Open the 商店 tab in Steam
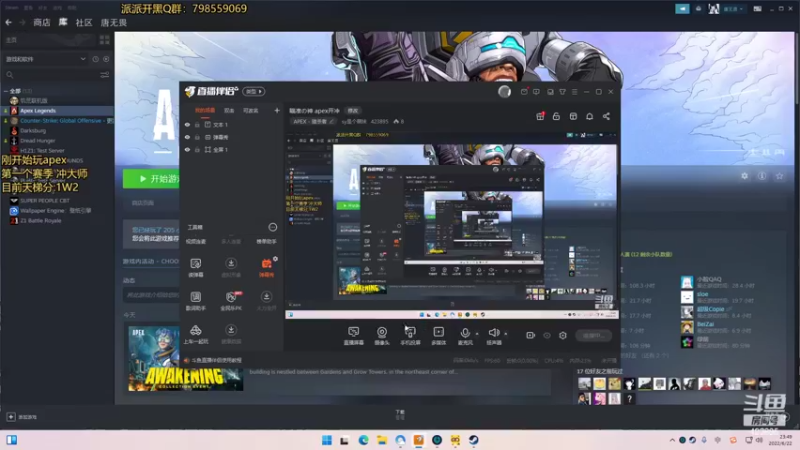 tap(42, 22)
